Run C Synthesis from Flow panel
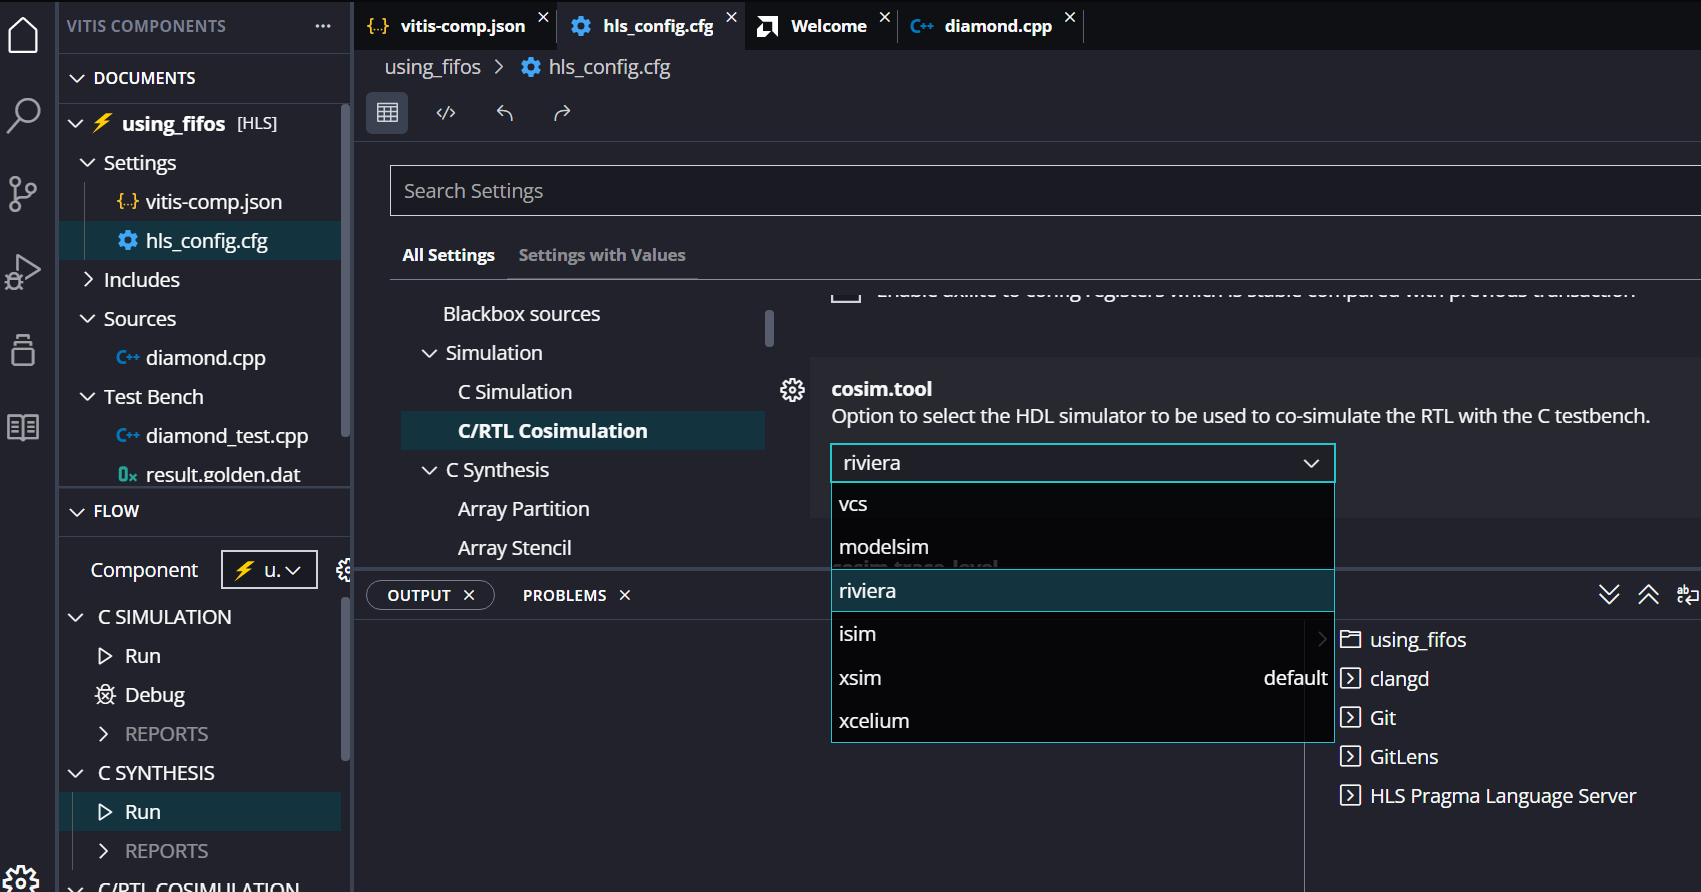The width and height of the screenshot is (1701, 892). [142, 812]
